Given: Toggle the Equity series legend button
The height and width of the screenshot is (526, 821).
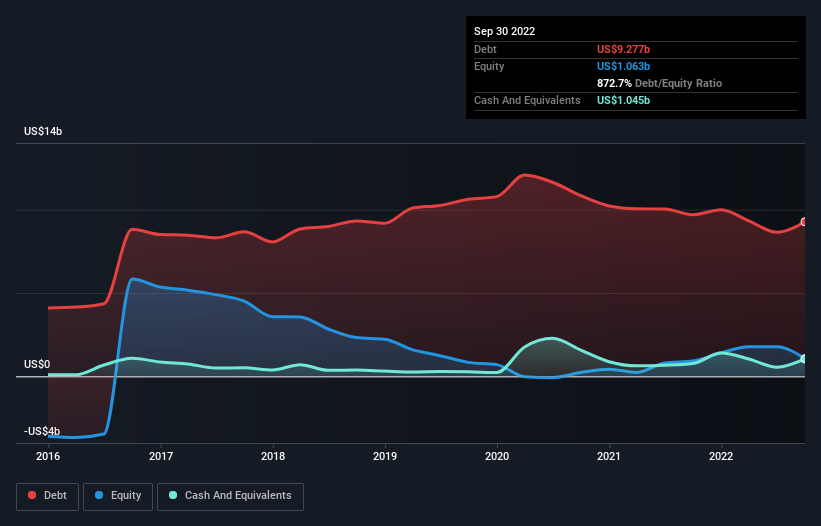Looking at the screenshot, I should click(x=118, y=496).
